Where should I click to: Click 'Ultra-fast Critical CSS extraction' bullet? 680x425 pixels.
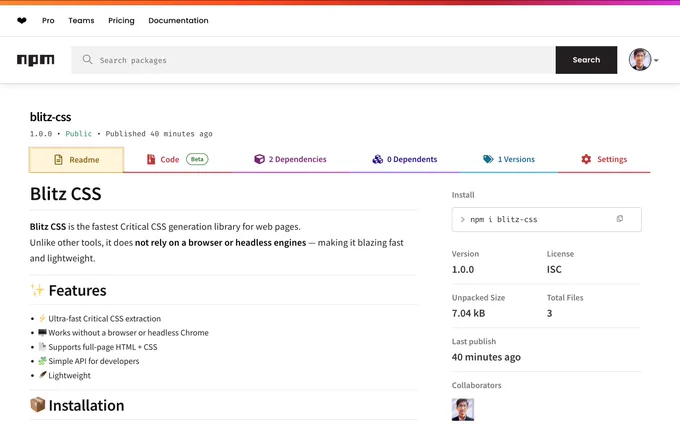coord(104,318)
